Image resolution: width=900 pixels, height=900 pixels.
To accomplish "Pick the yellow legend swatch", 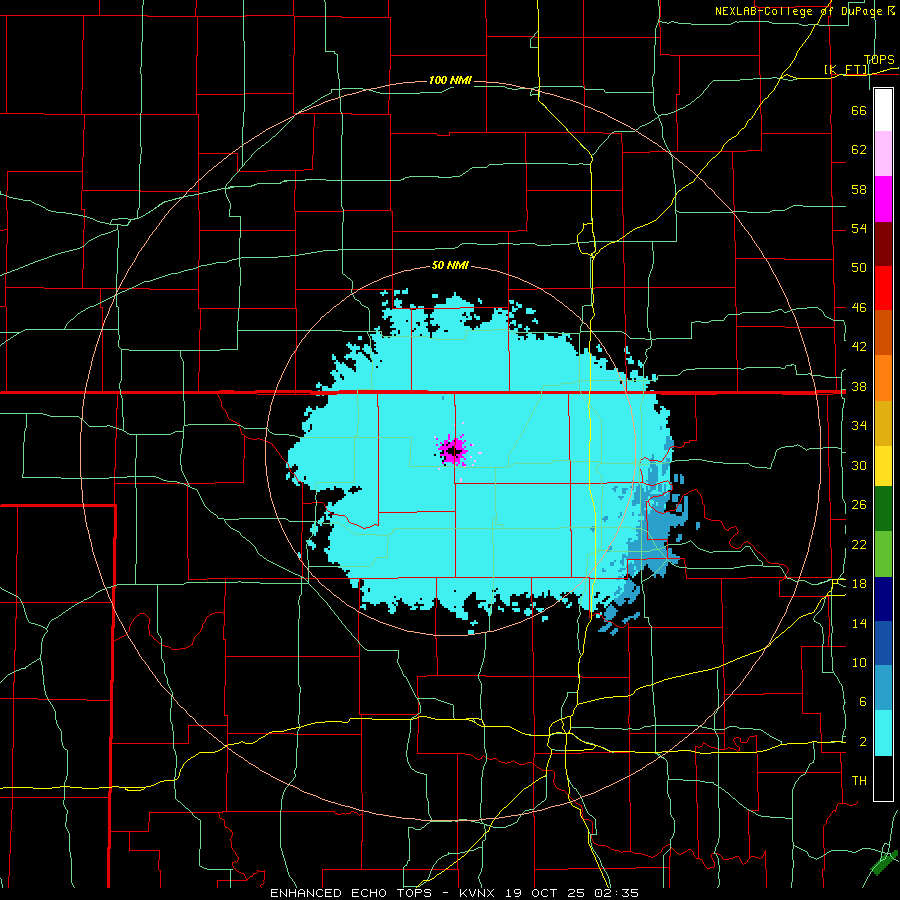I will 883,466.
